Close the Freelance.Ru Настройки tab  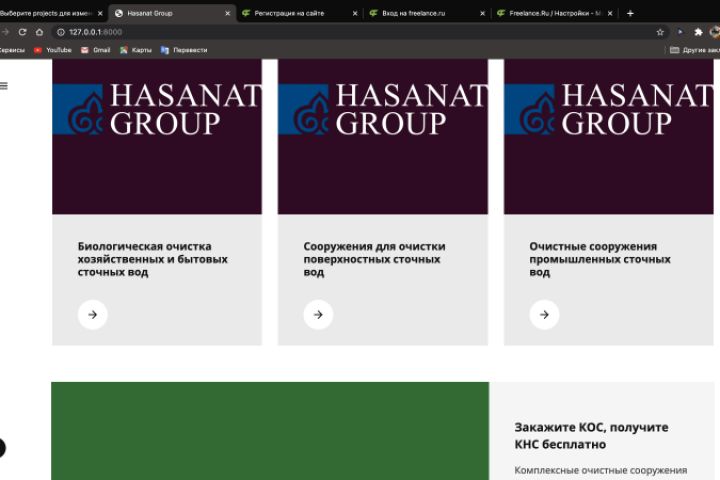(610, 14)
